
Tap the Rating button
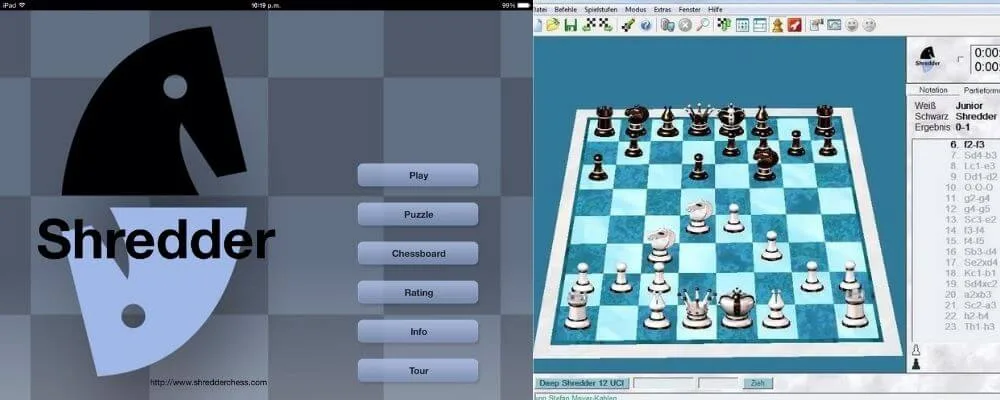click(418, 293)
